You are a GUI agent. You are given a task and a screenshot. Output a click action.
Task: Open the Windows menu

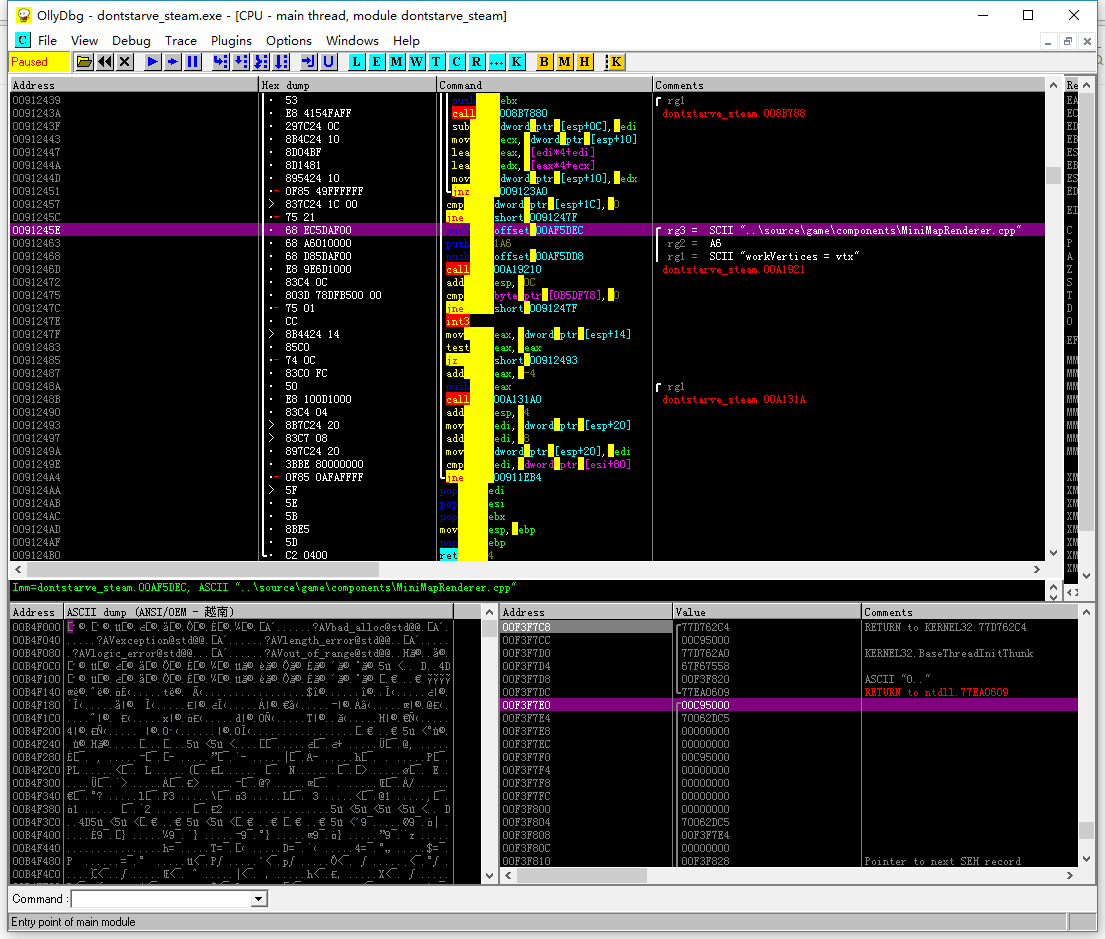tap(352, 41)
